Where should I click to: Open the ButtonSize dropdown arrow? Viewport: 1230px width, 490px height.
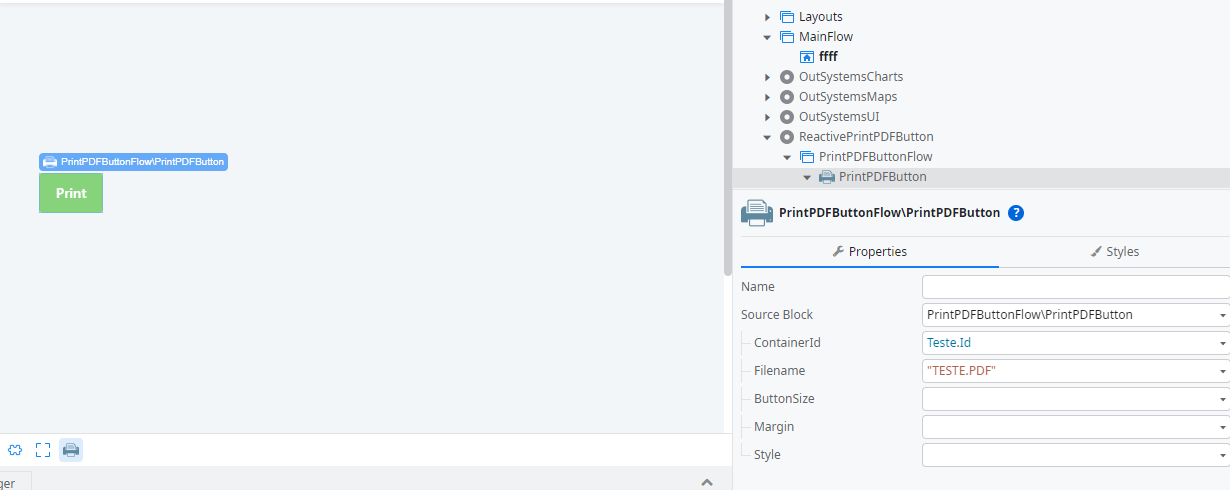(1224, 399)
